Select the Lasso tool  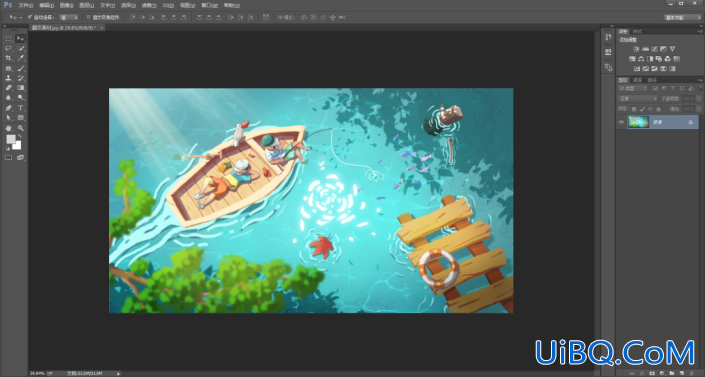pyautogui.click(x=9, y=49)
